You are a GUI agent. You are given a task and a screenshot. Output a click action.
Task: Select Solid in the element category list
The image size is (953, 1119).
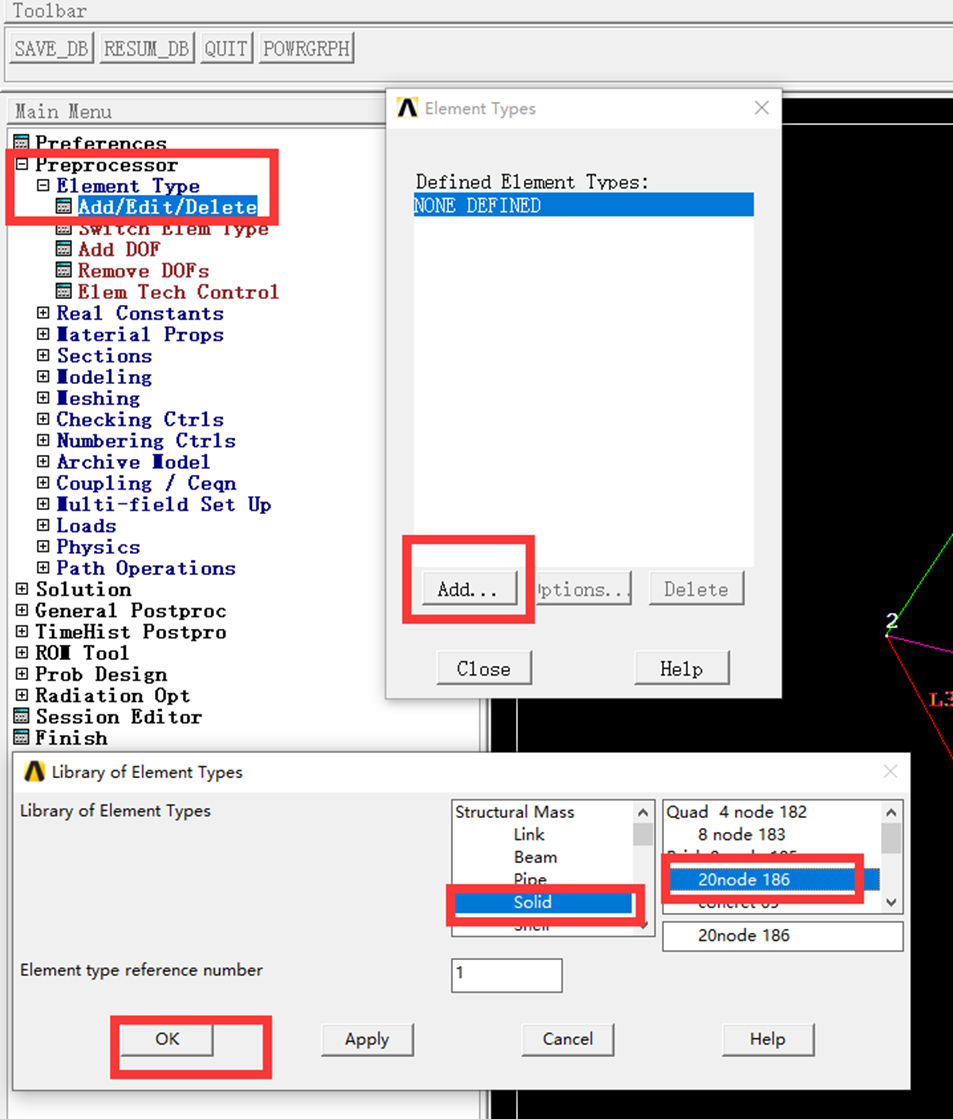pos(532,901)
